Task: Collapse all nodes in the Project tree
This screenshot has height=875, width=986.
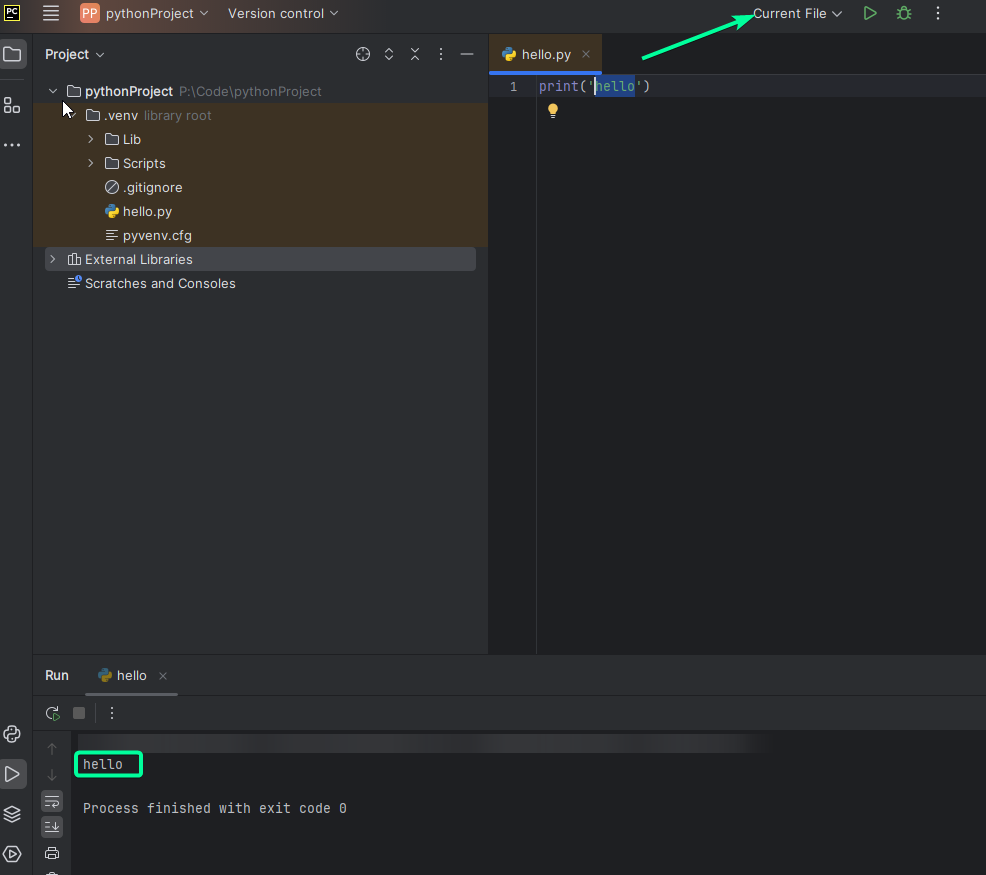Action: tap(414, 54)
